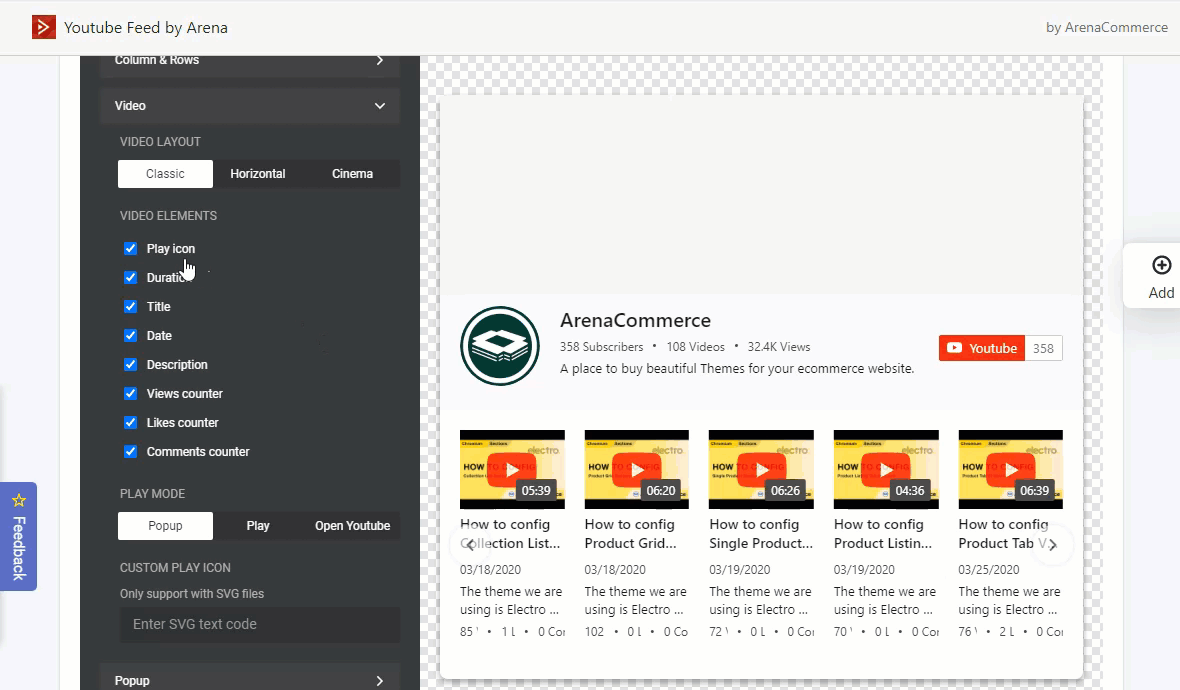This screenshot has width=1180, height=690.
Task: Click the 358 subscriber count badge
Action: [x=1043, y=348]
